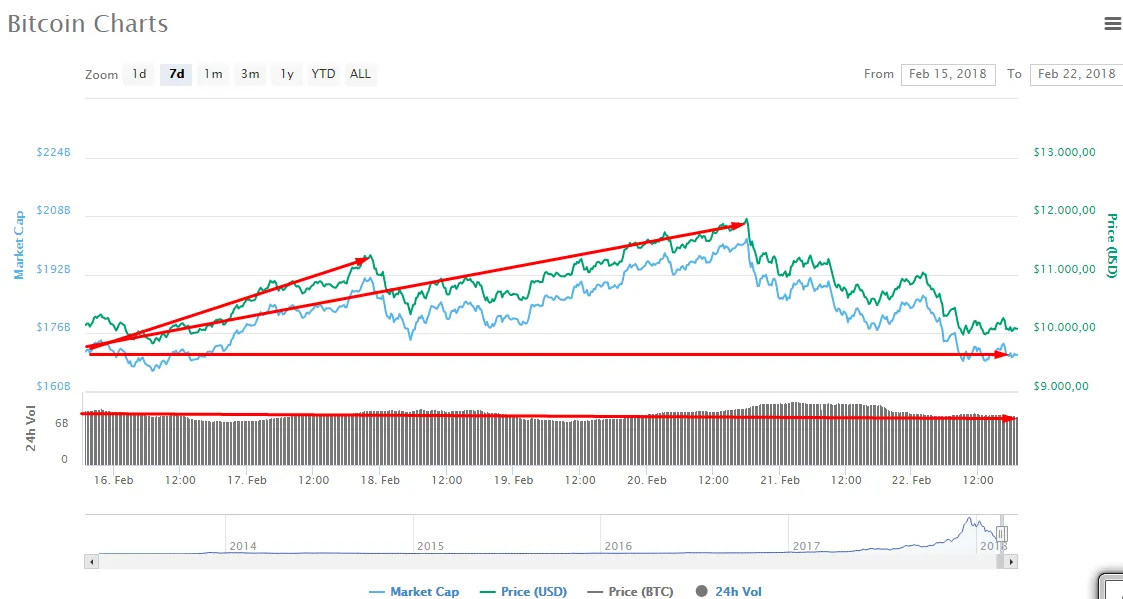This screenshot has height=599, width=1123.
Task: Click the '24h Vol' axis title
Action: (x=31, y=428)
